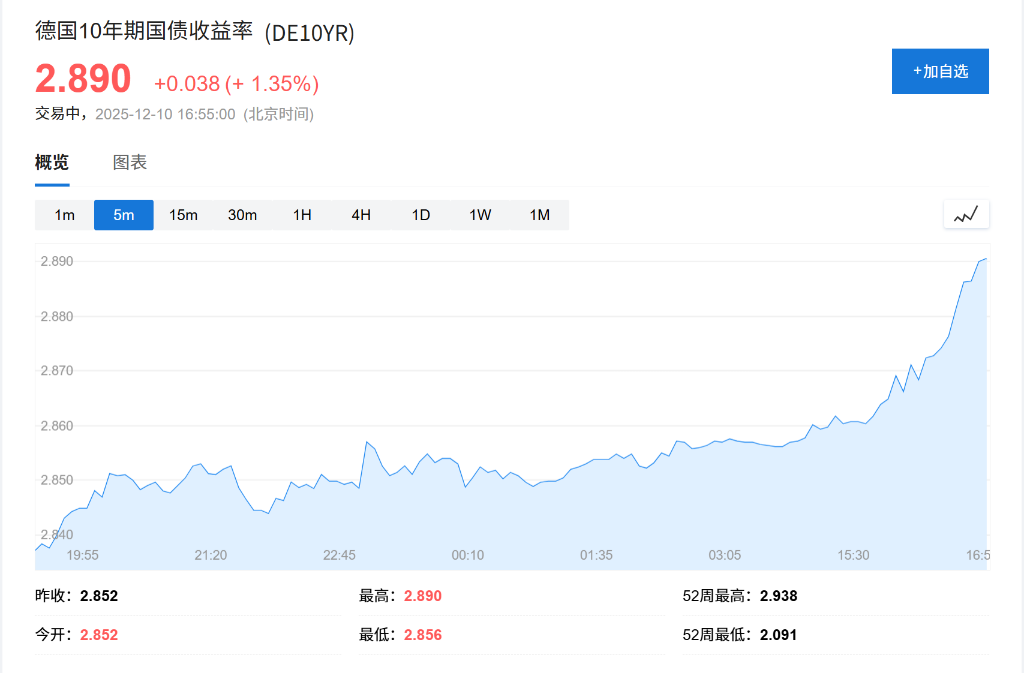Set chart period to 1H
The width and height of the screenshot is (1024, 673).
(302, 215)
